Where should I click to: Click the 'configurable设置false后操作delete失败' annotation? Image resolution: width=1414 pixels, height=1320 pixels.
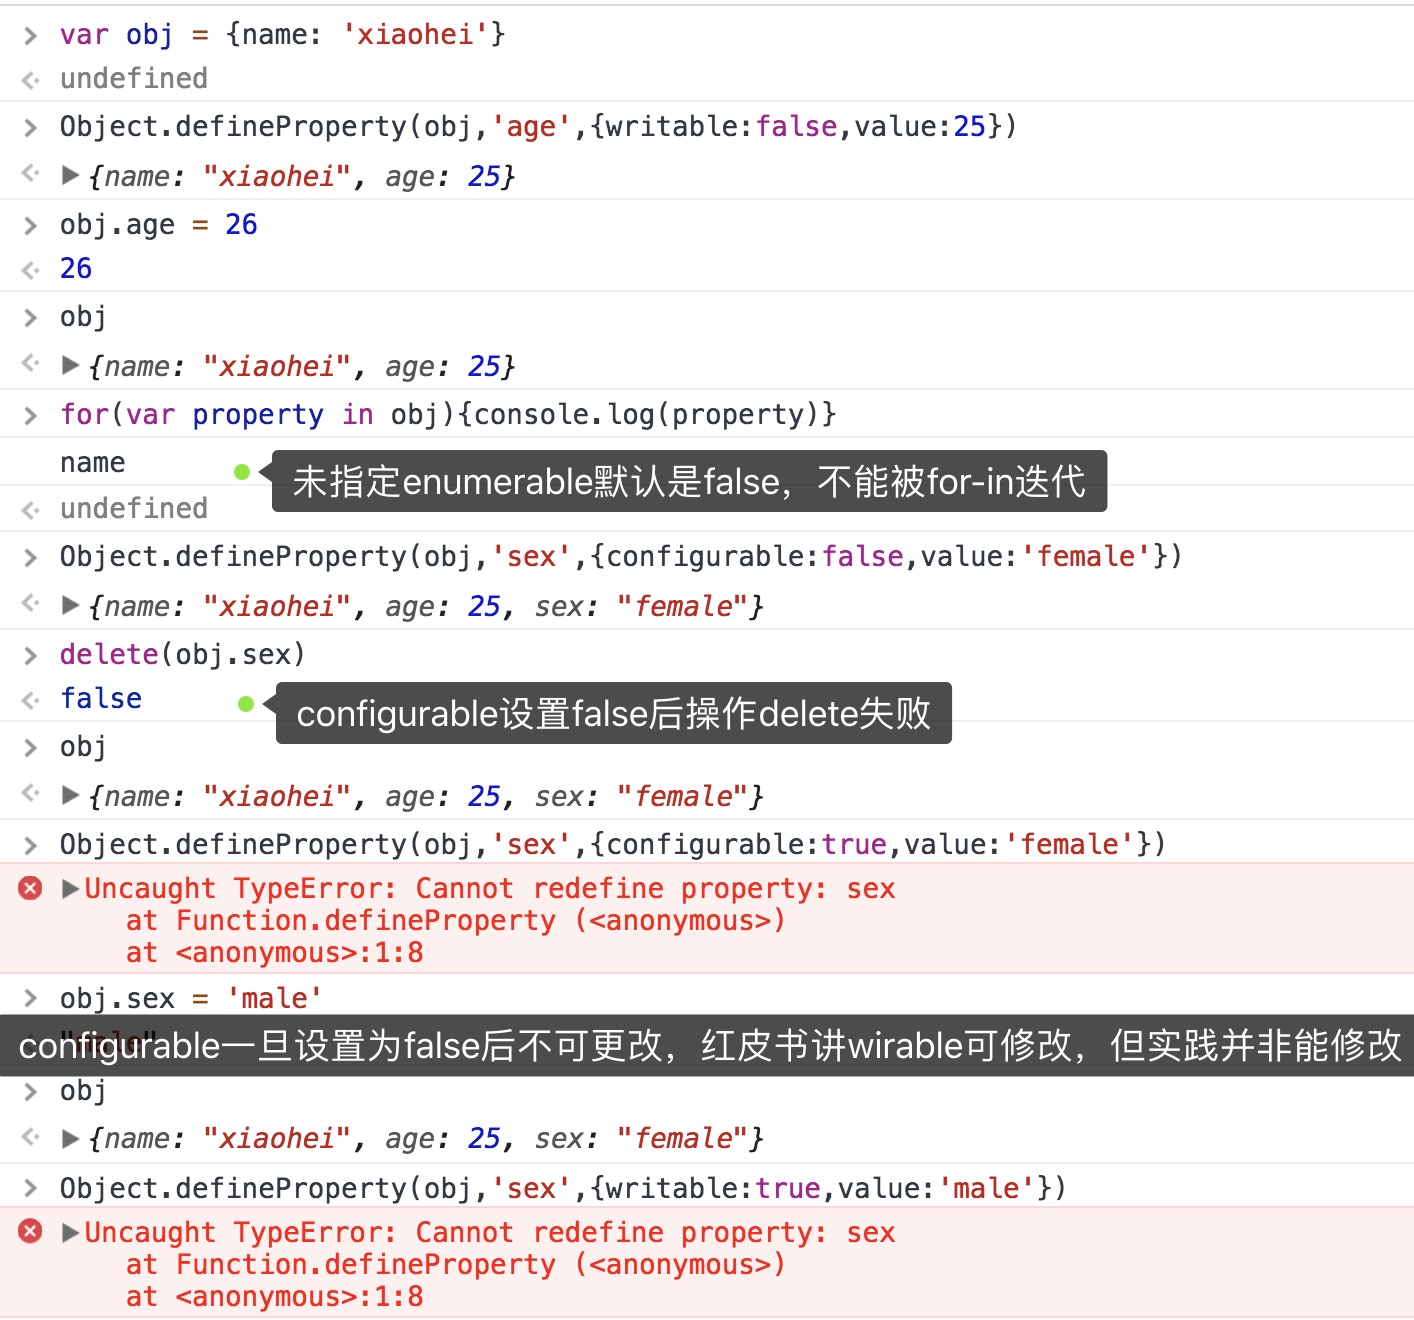[613, 714]
